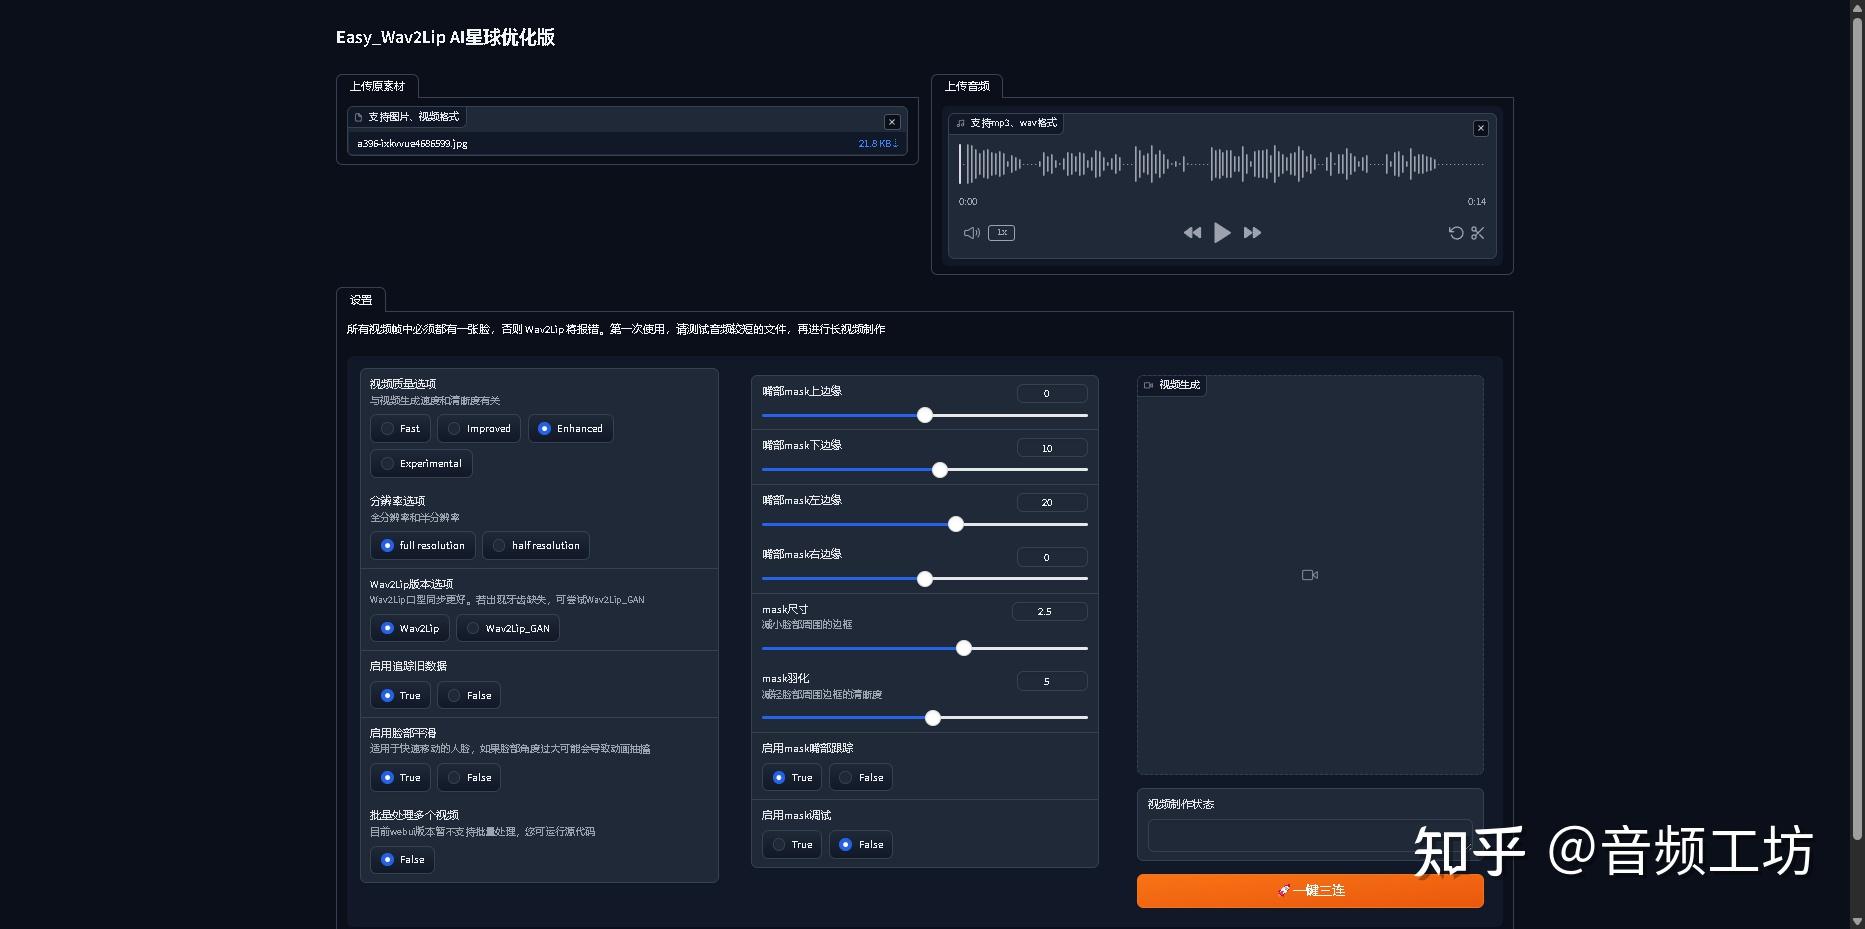1865x929 pixels.
Task: Click the reset loop icon in the audio player
Action: coord(1455,233)
